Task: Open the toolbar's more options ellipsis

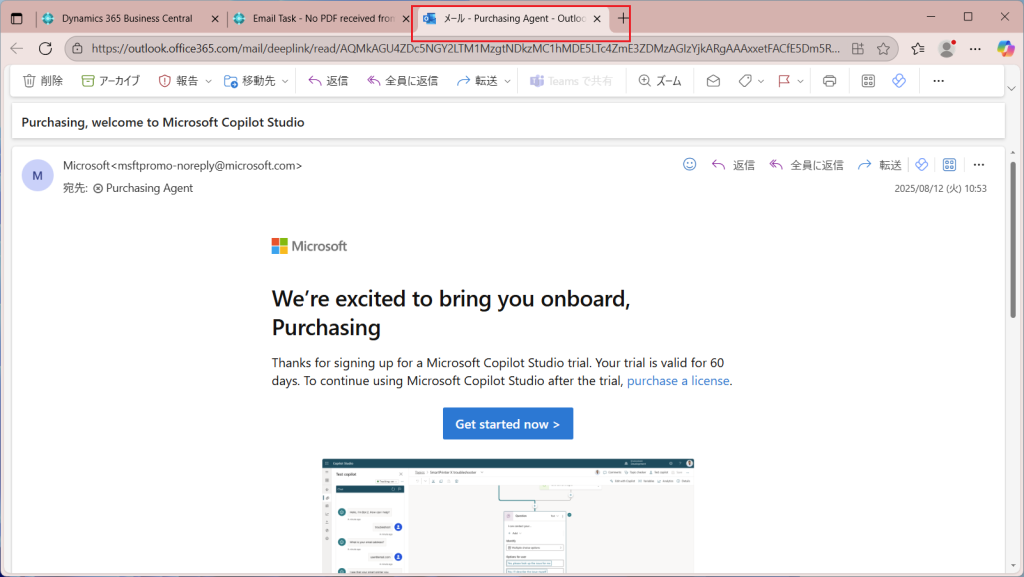Action: [x=938, y=81]
